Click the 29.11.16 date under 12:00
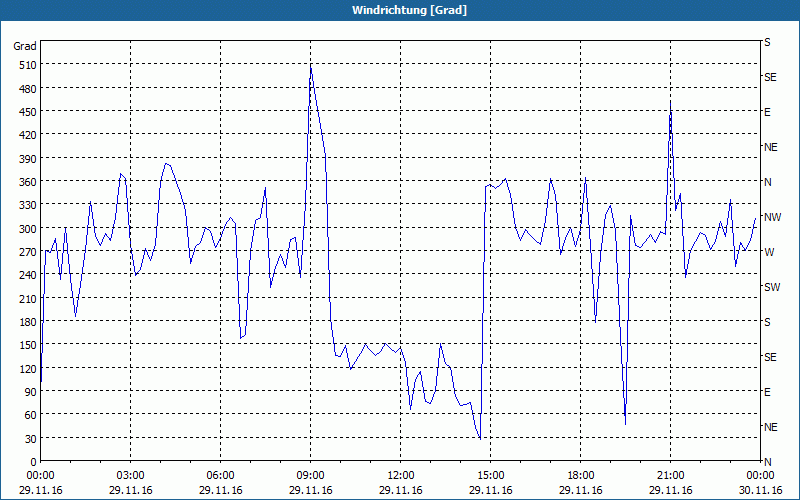Viewport: 800px width, 500px height. tap(401, 491)
